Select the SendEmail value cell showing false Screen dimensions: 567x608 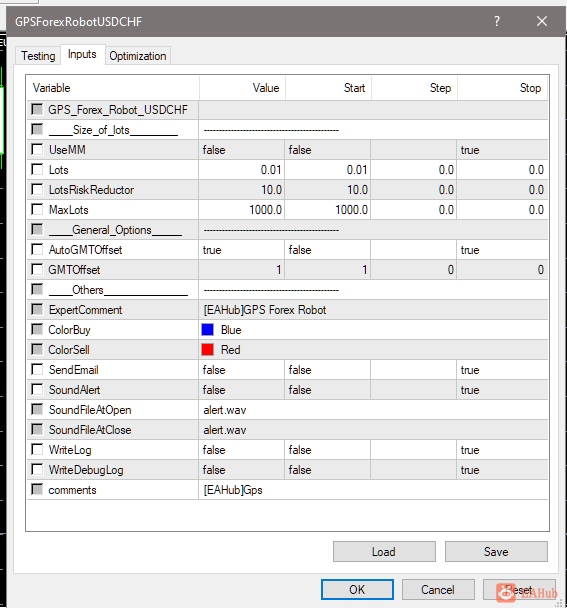point(242,370)
